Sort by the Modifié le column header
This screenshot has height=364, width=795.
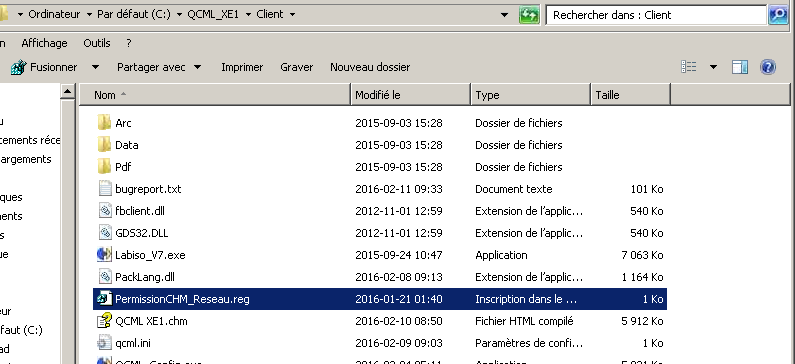(x=411, y=95)
